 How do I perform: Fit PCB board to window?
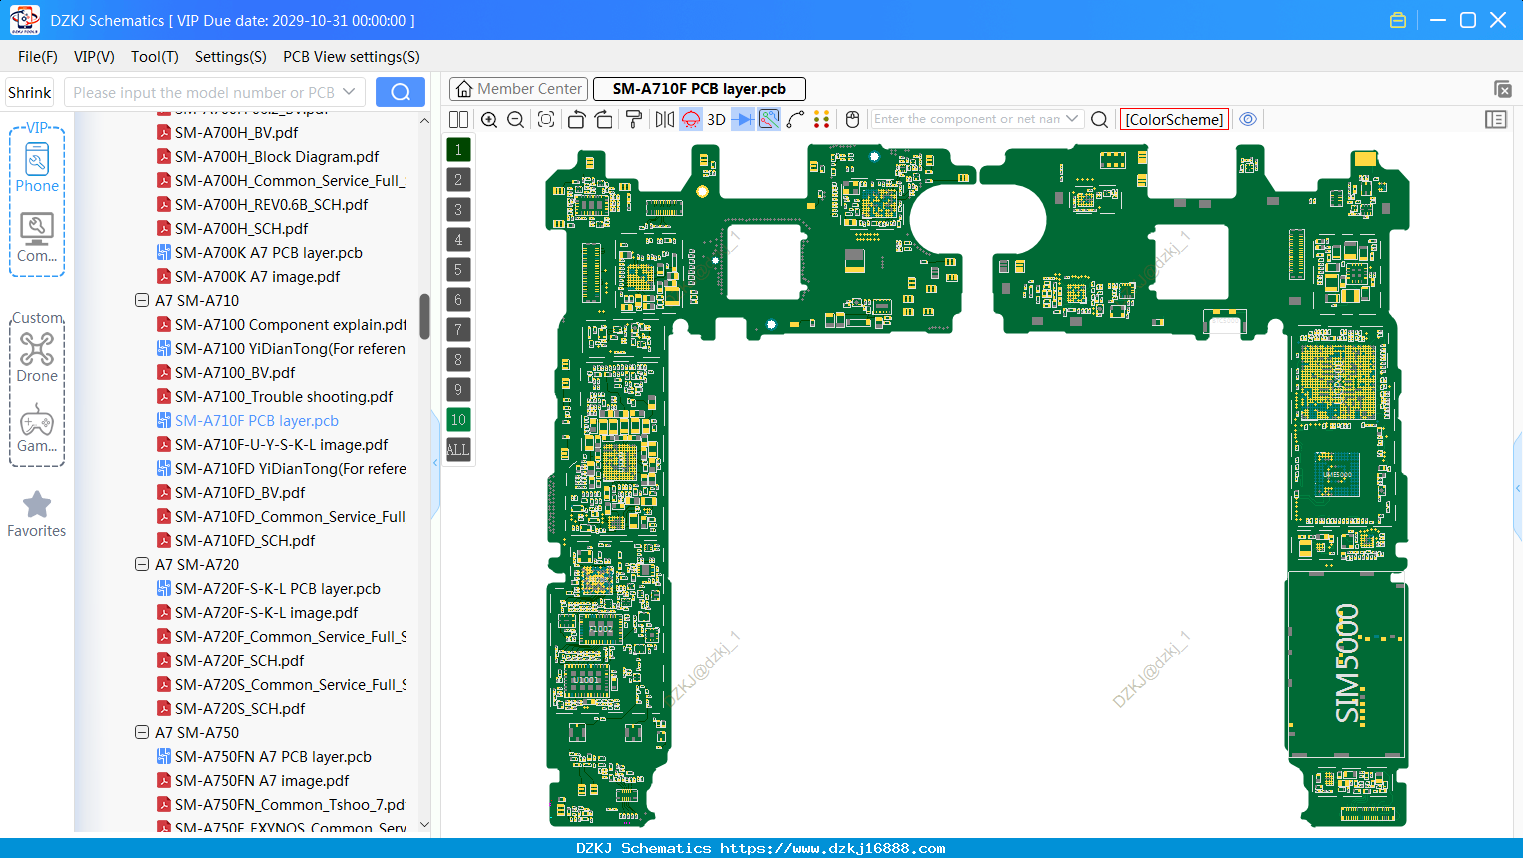(546, 119)
